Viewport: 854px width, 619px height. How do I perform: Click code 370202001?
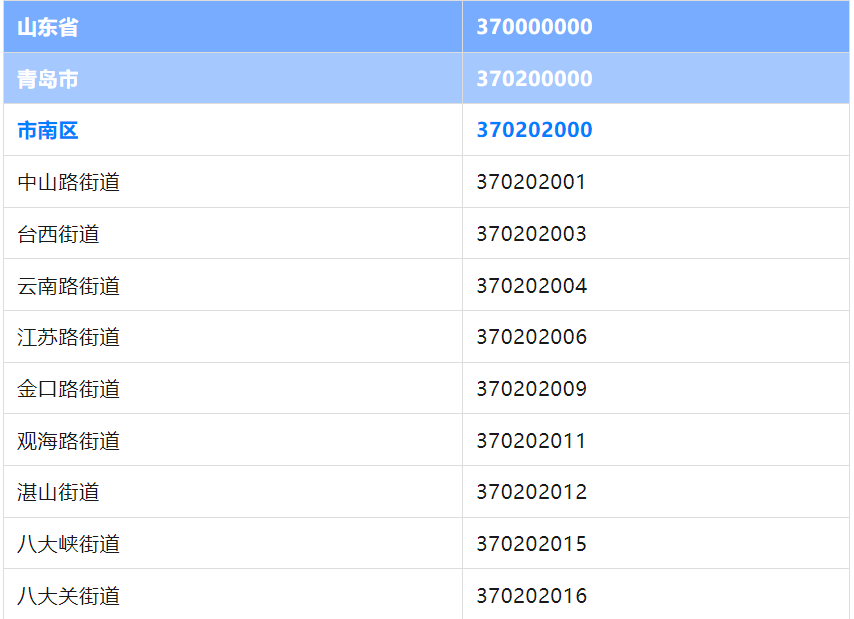(x=531, y=182)
